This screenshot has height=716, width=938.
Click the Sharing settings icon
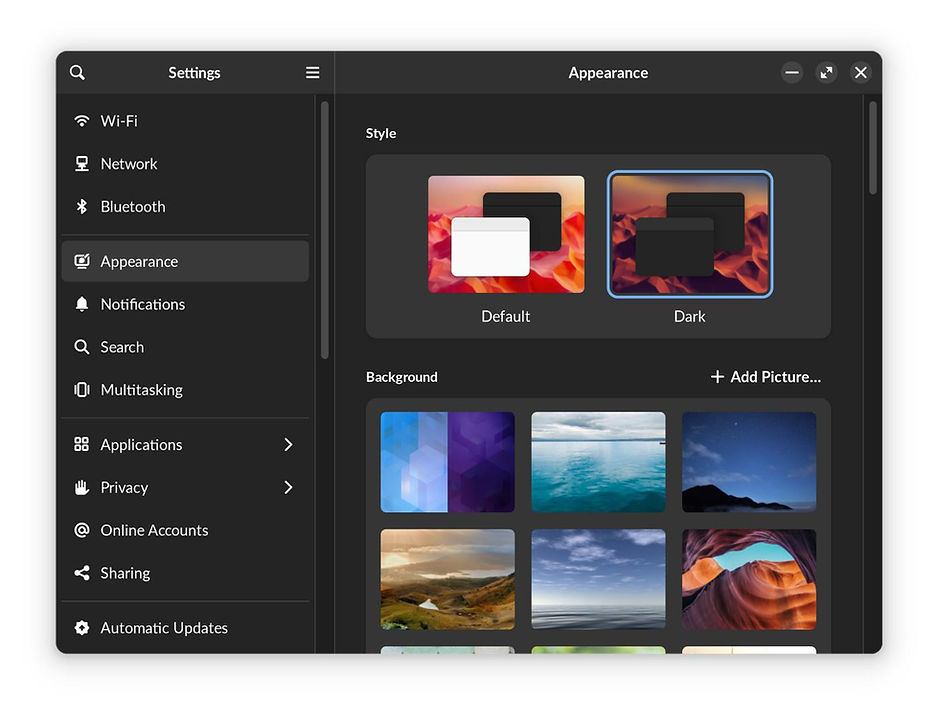81,572
